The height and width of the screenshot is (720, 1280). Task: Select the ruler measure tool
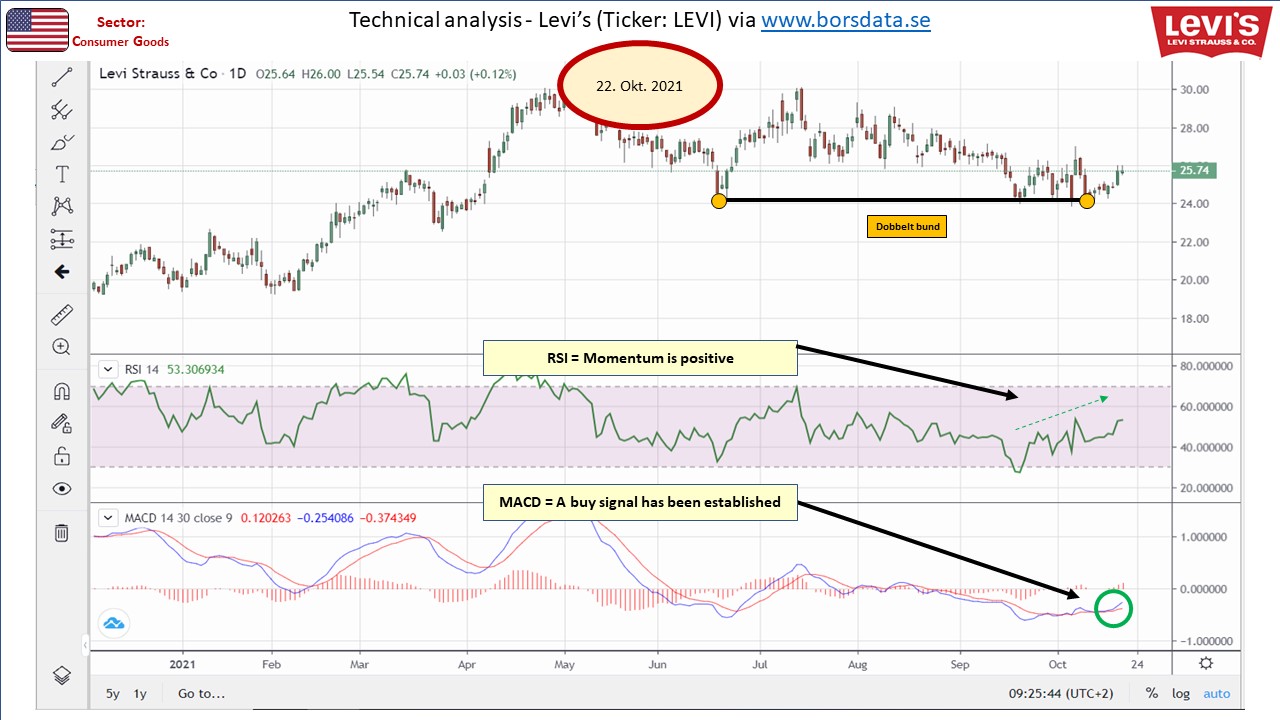62,315
